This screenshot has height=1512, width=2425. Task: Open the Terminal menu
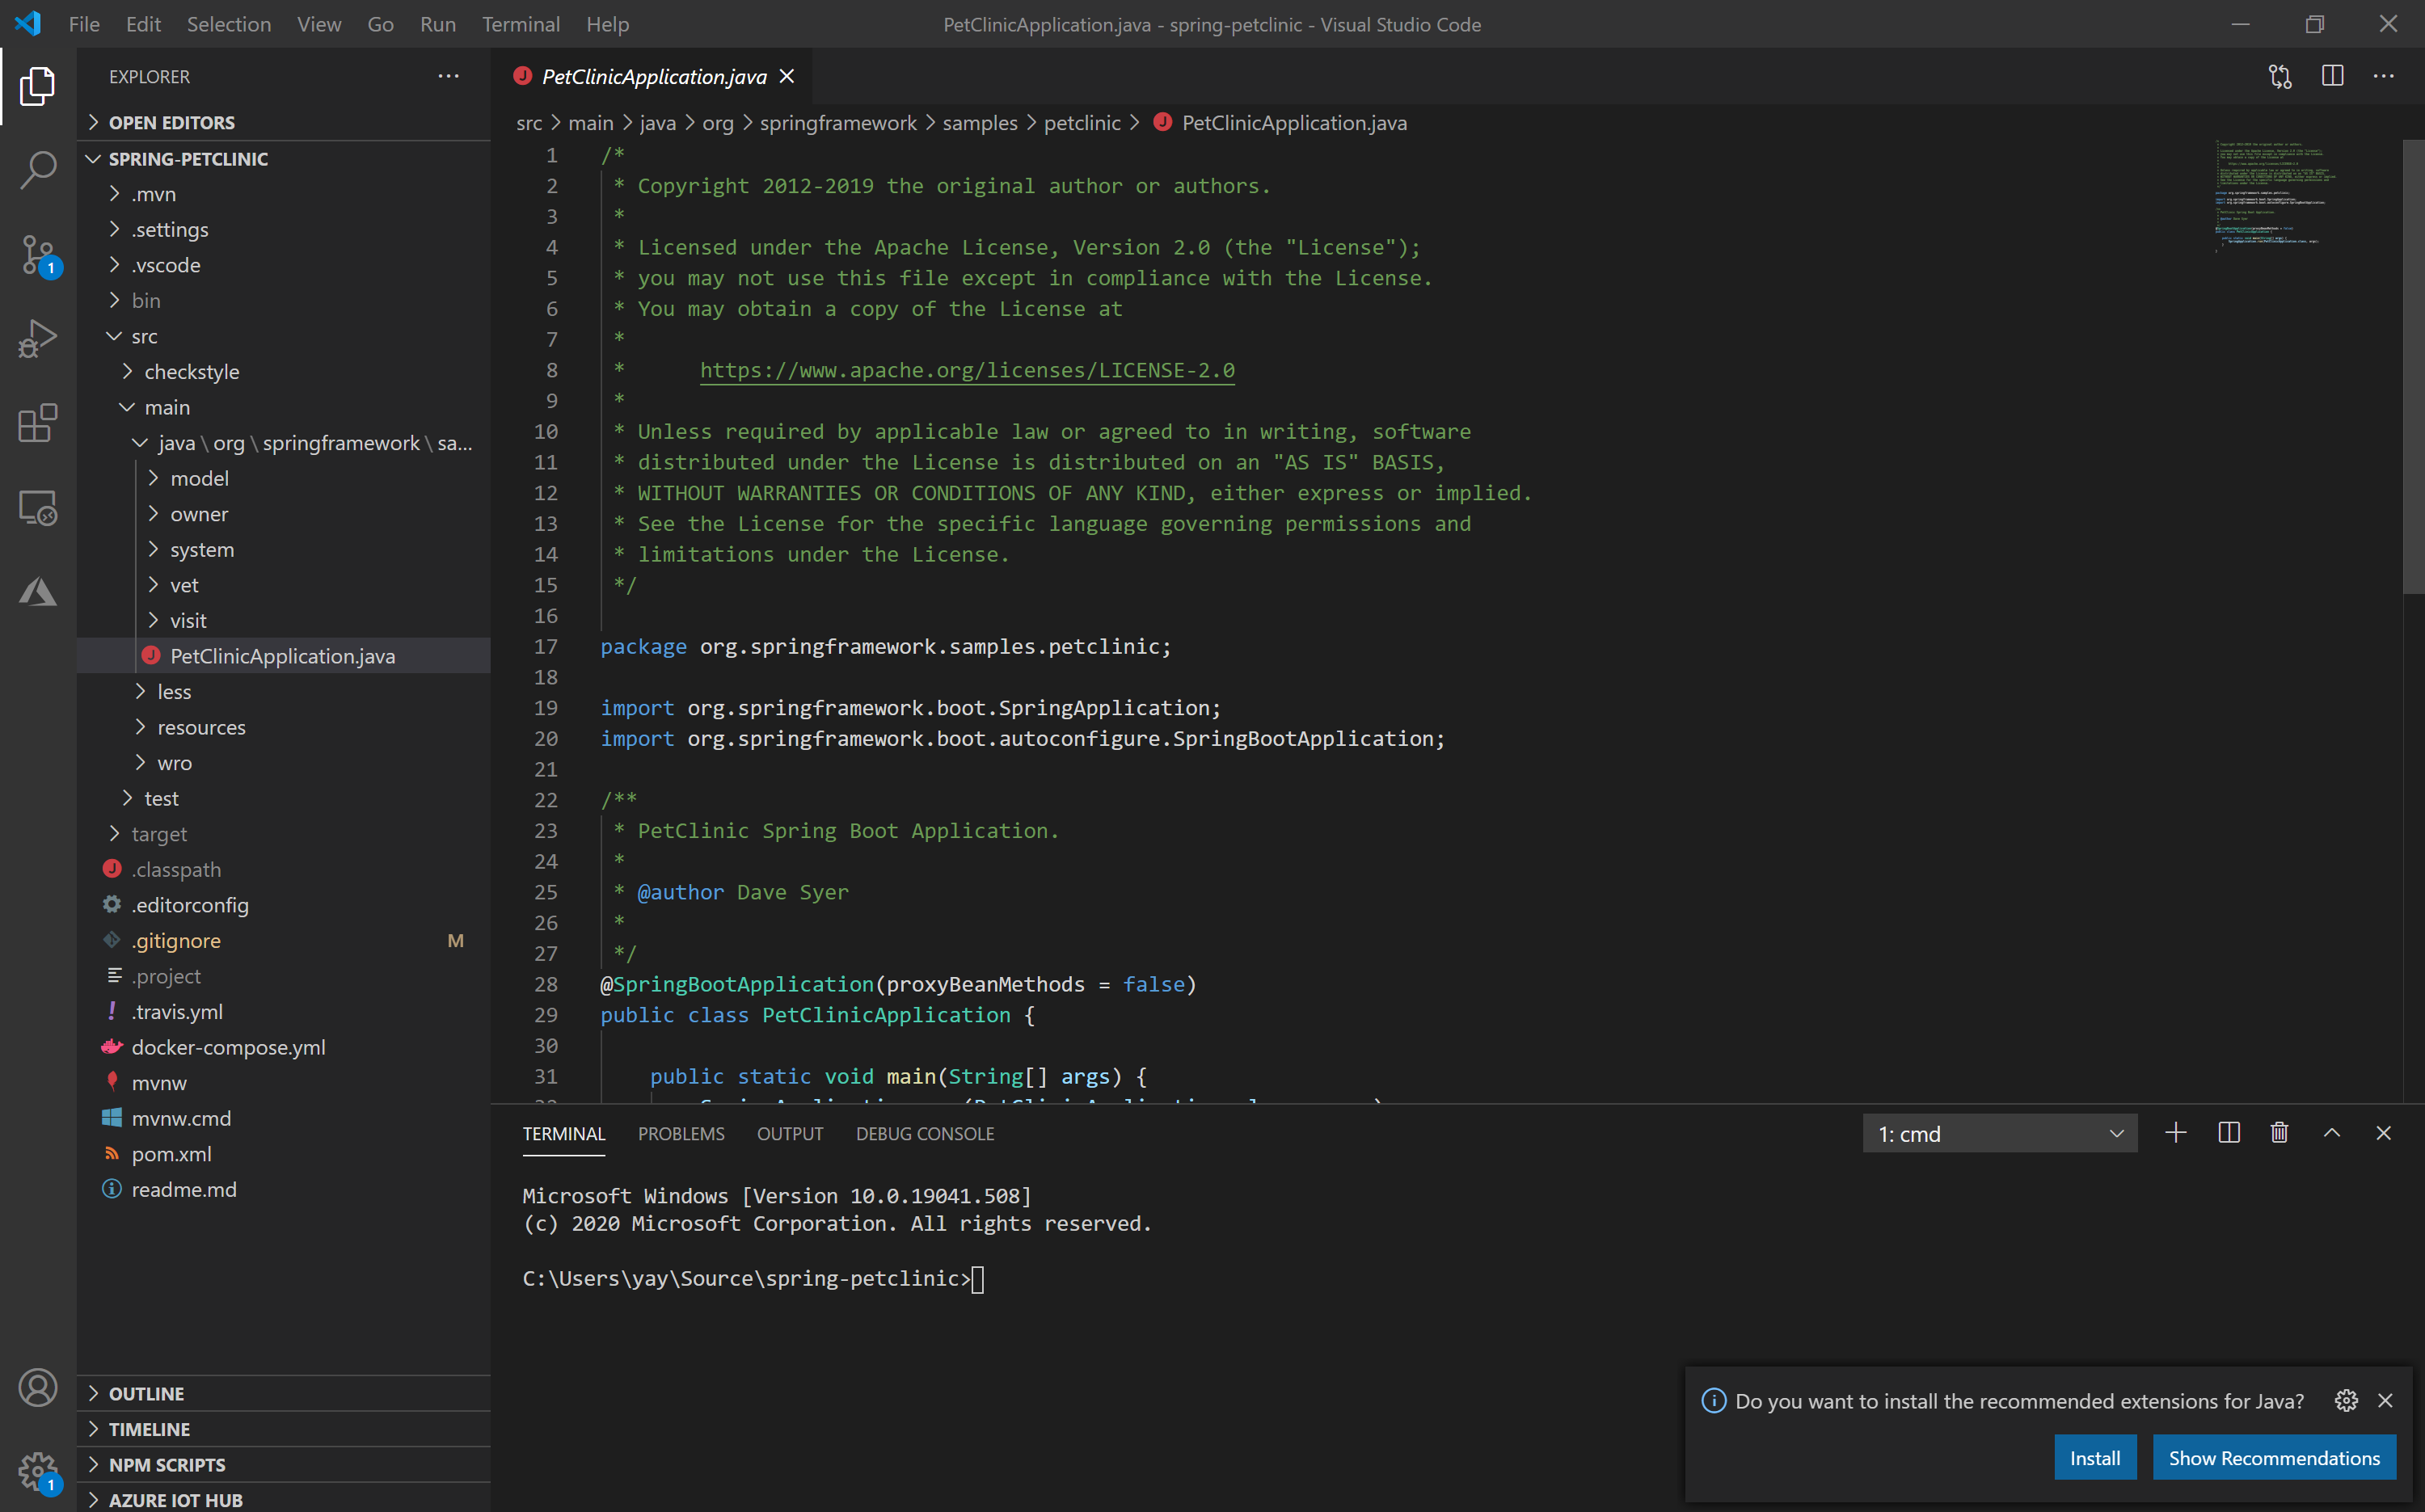pos(520,24)
